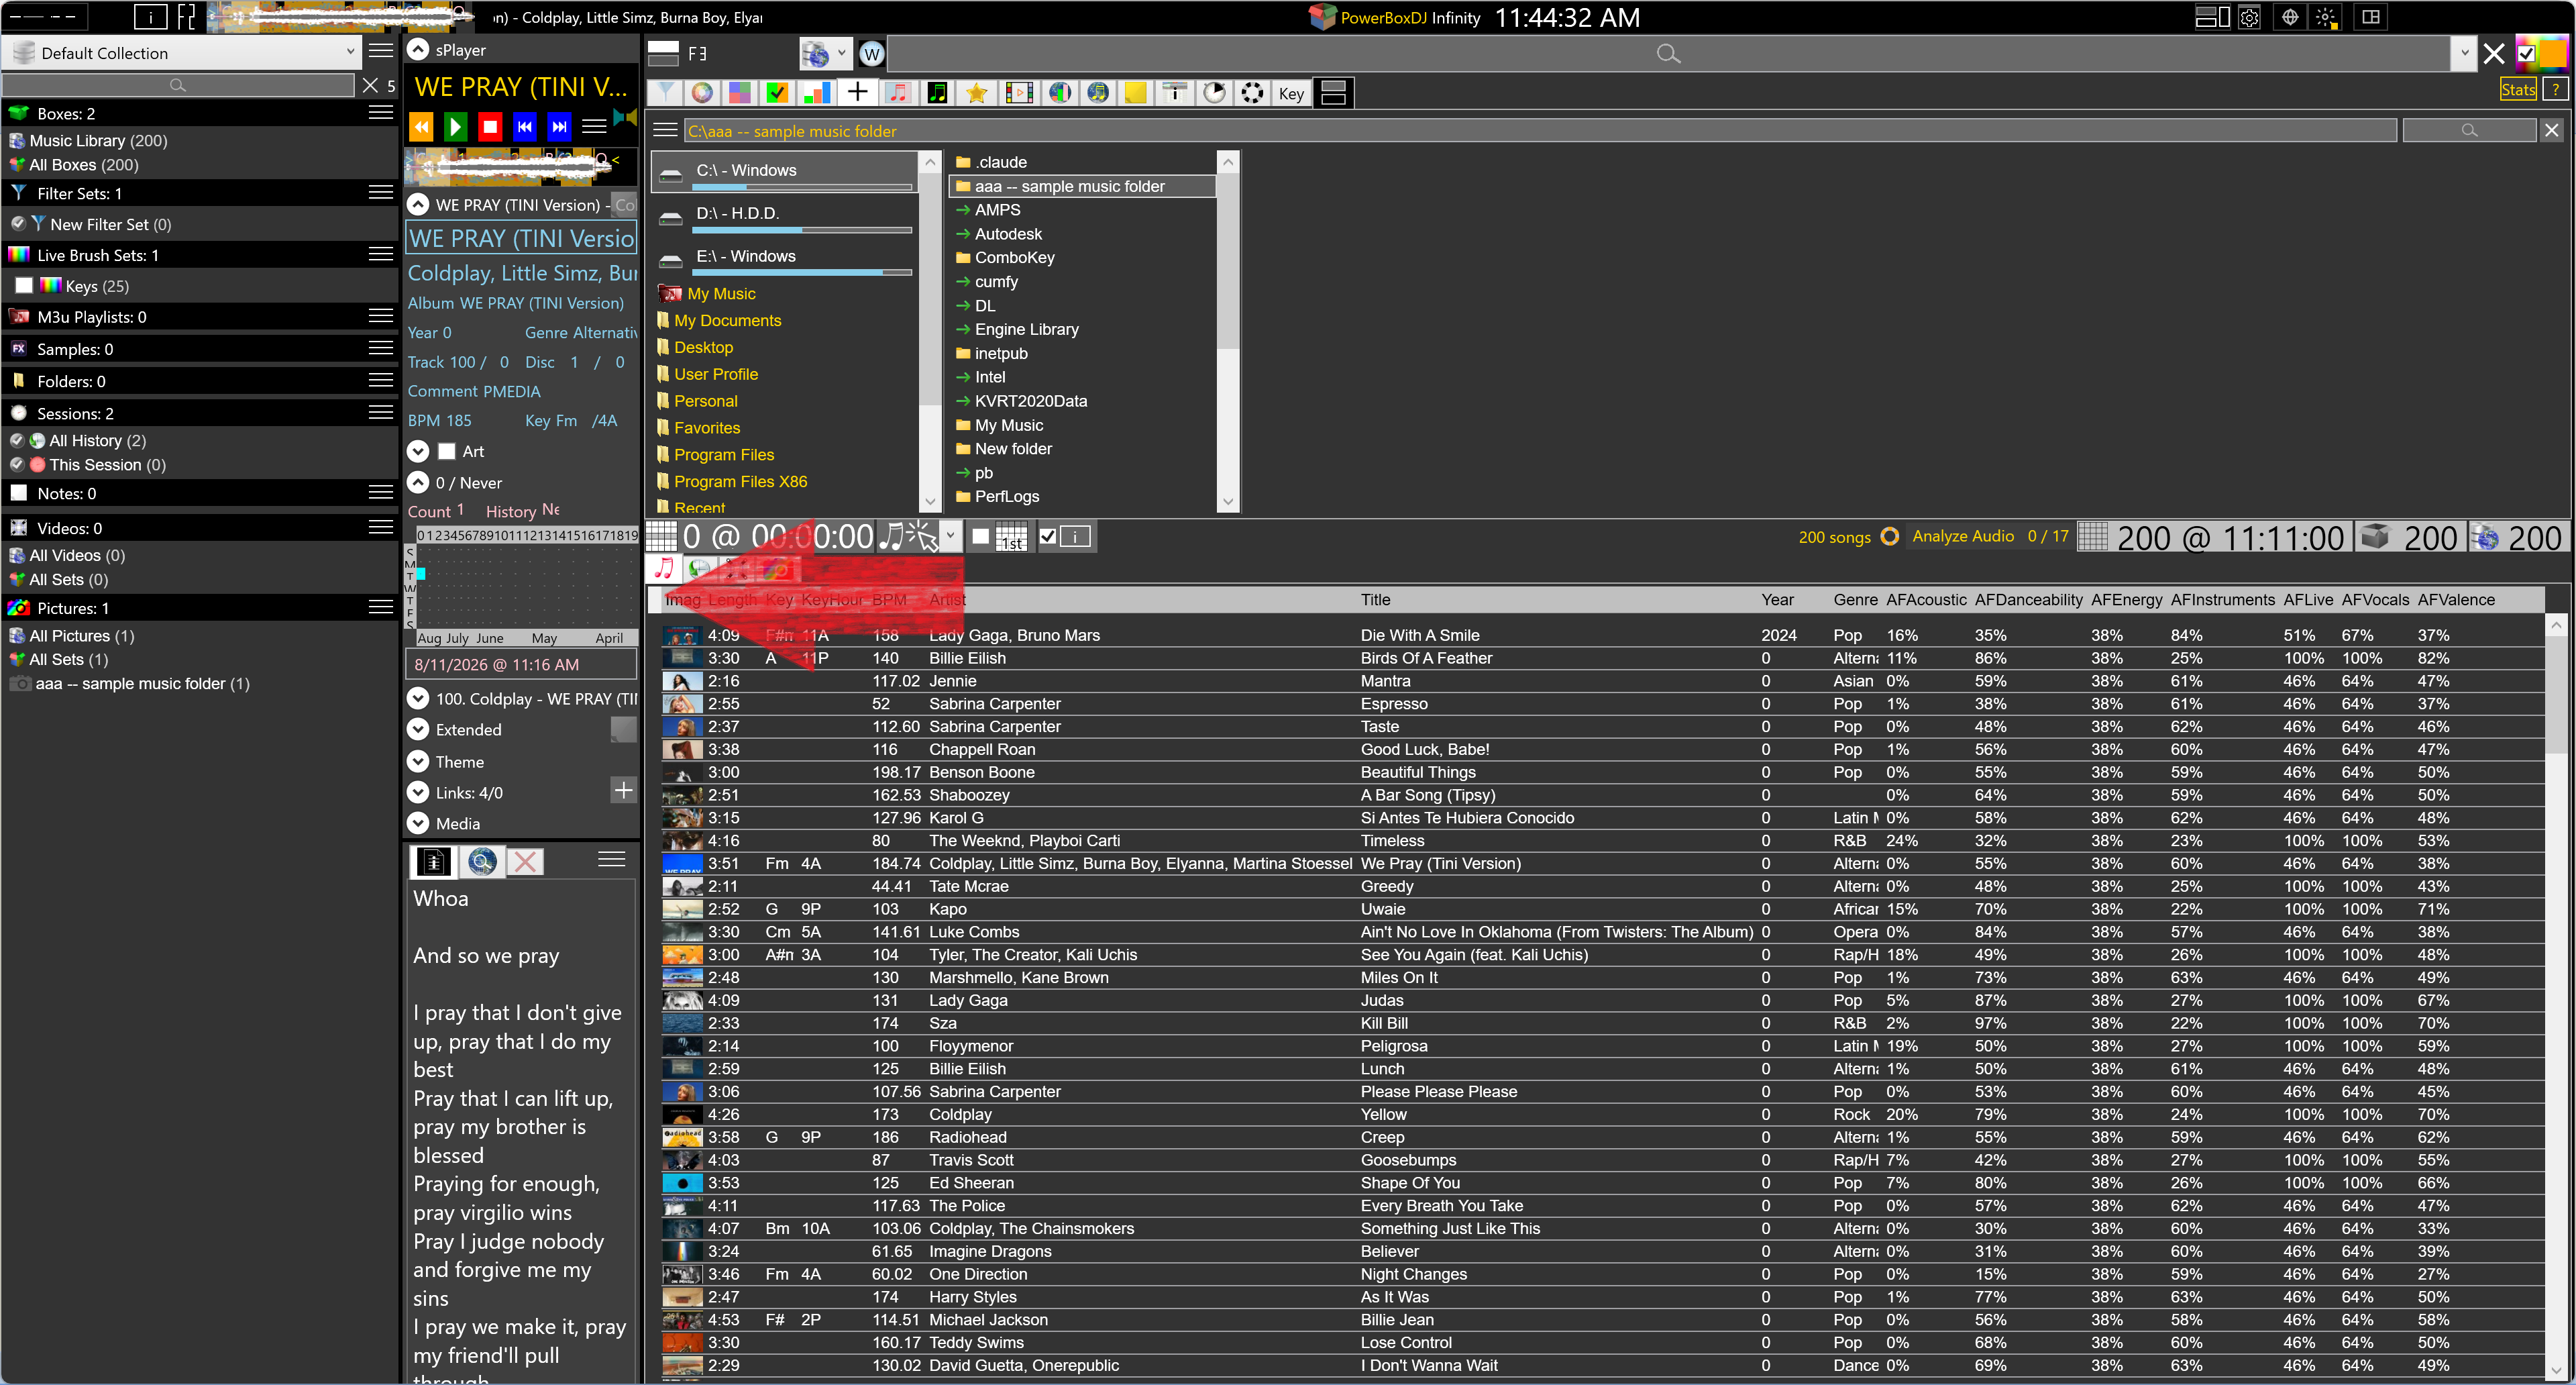The width and height of the screenshot is (2576, 1385).
Task: Click Analyze Audio
Action: point(1963,536)
